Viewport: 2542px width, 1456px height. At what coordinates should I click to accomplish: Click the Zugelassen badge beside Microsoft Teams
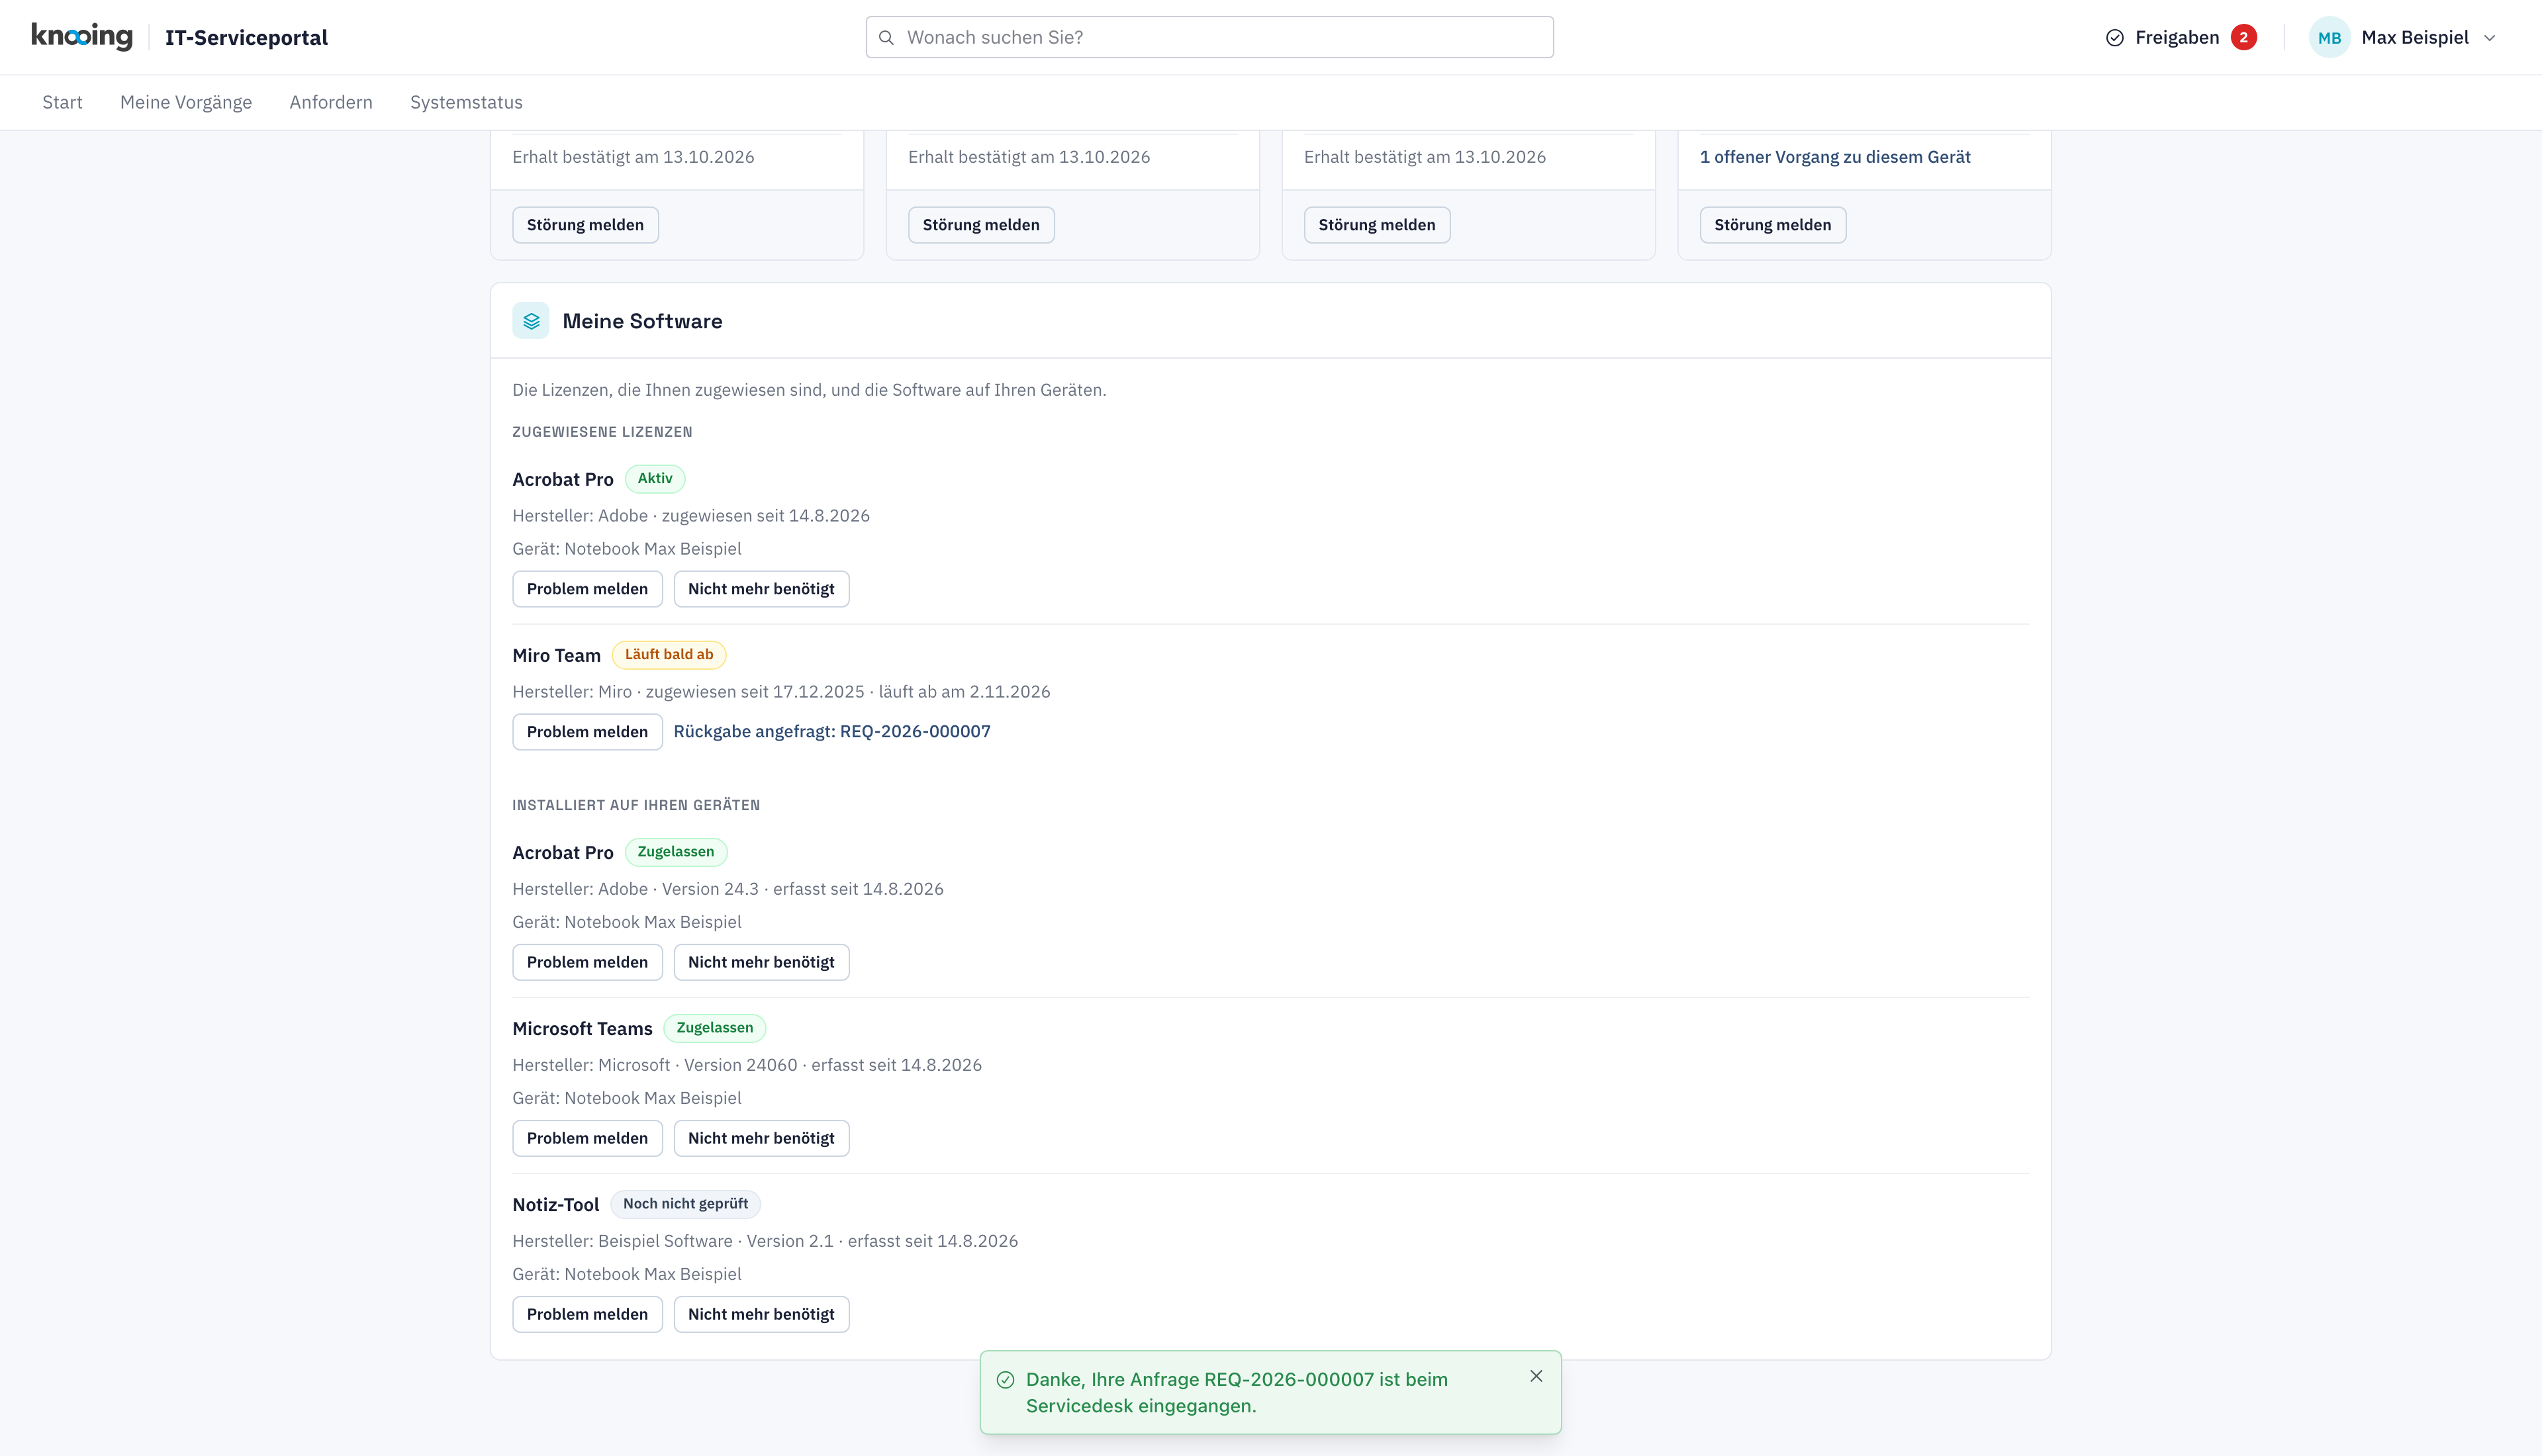(x=714, y=1028)
